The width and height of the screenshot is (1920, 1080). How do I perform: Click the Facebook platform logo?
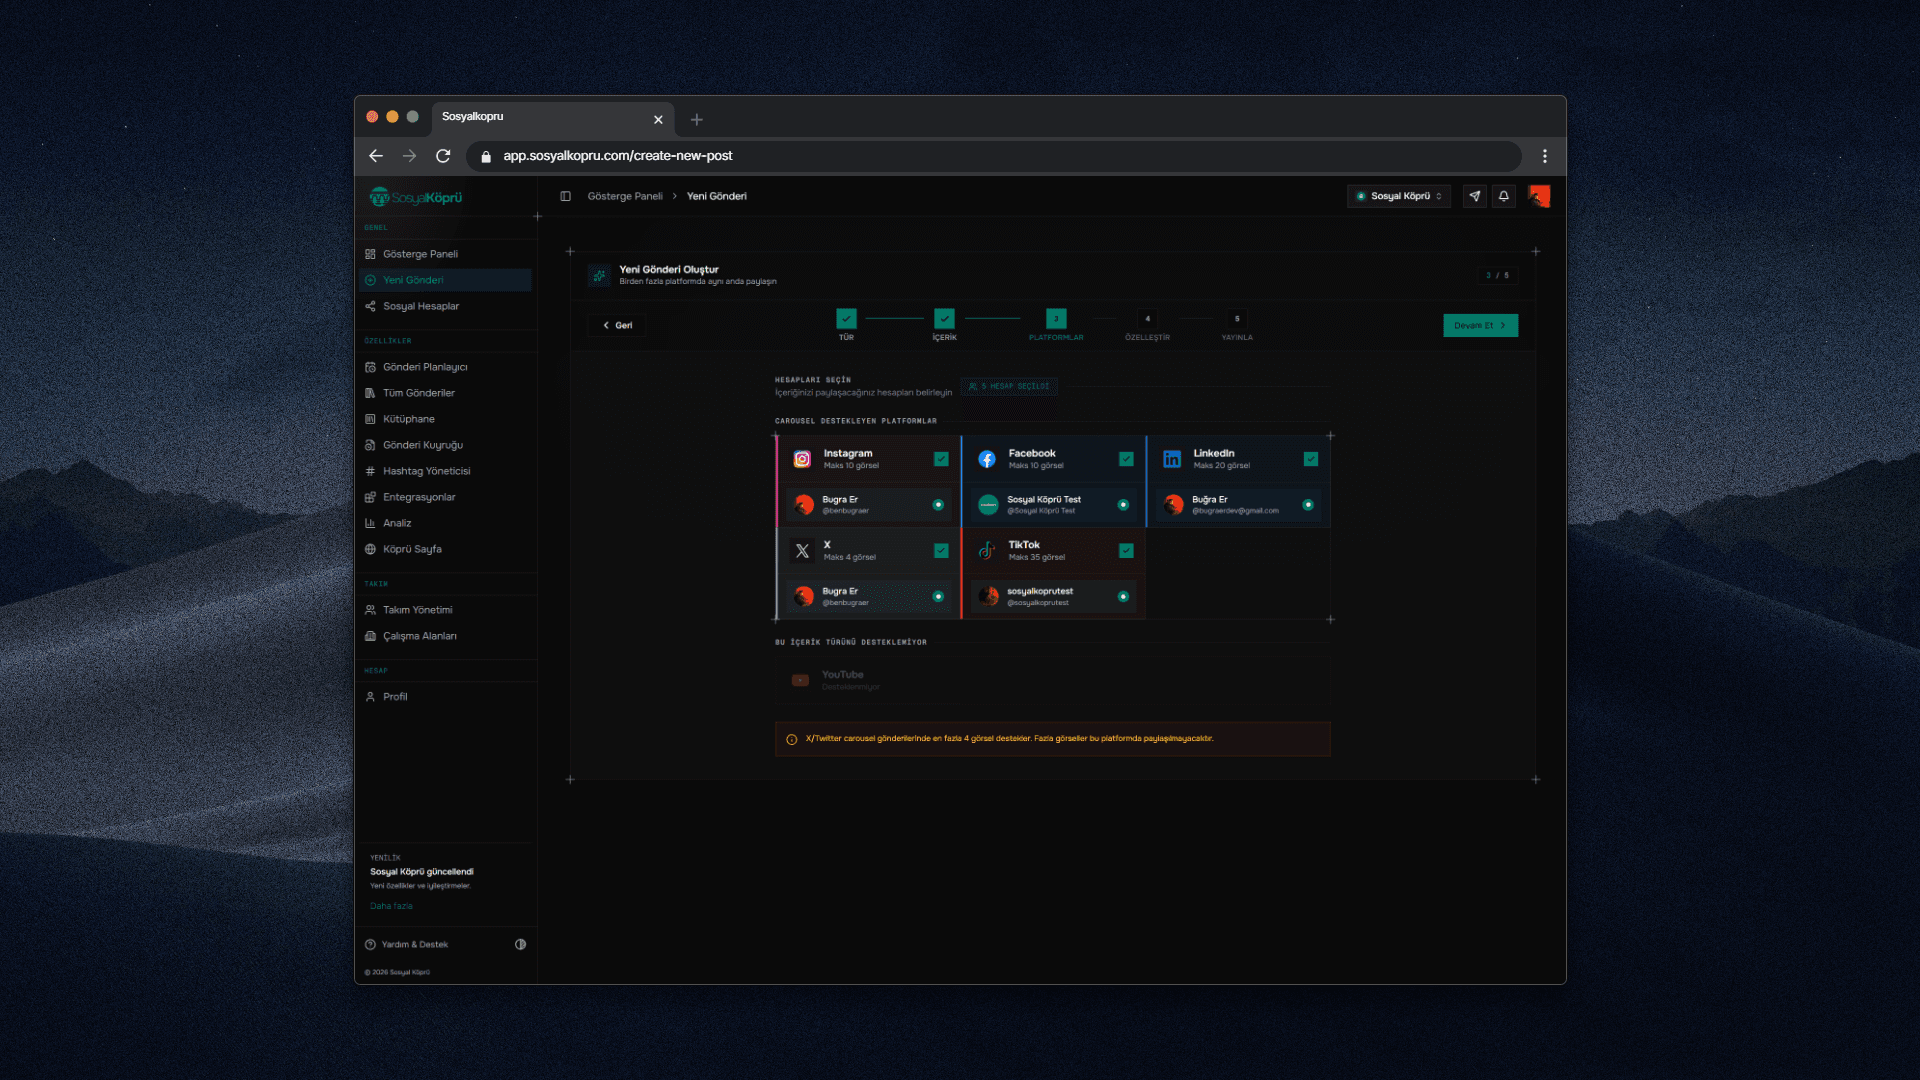[x=987, y=459]
